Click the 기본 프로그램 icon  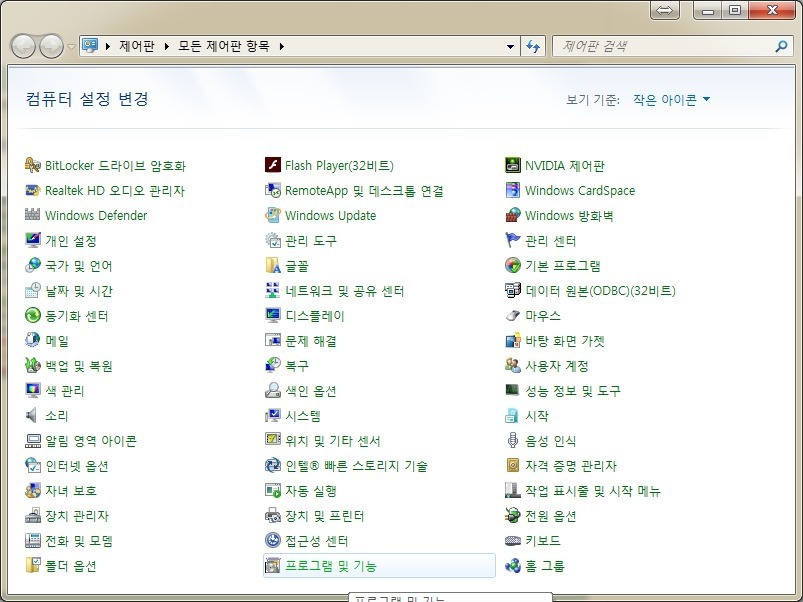click(x=513, y=265)
